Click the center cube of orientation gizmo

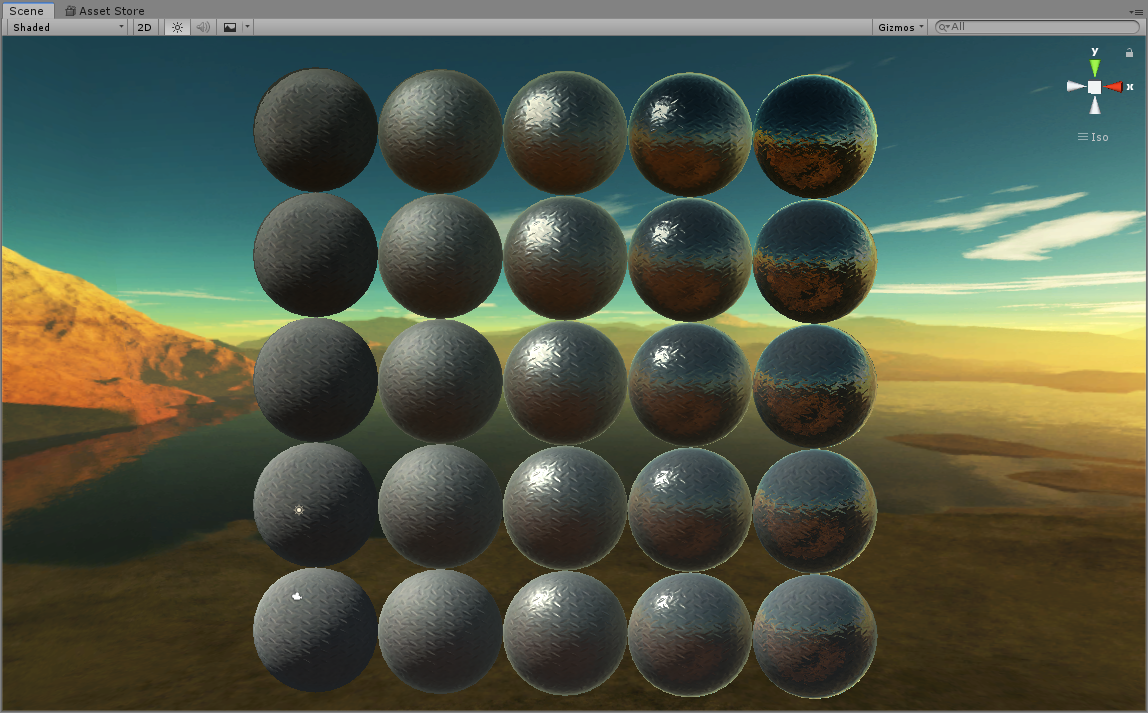coord(1095,87)
